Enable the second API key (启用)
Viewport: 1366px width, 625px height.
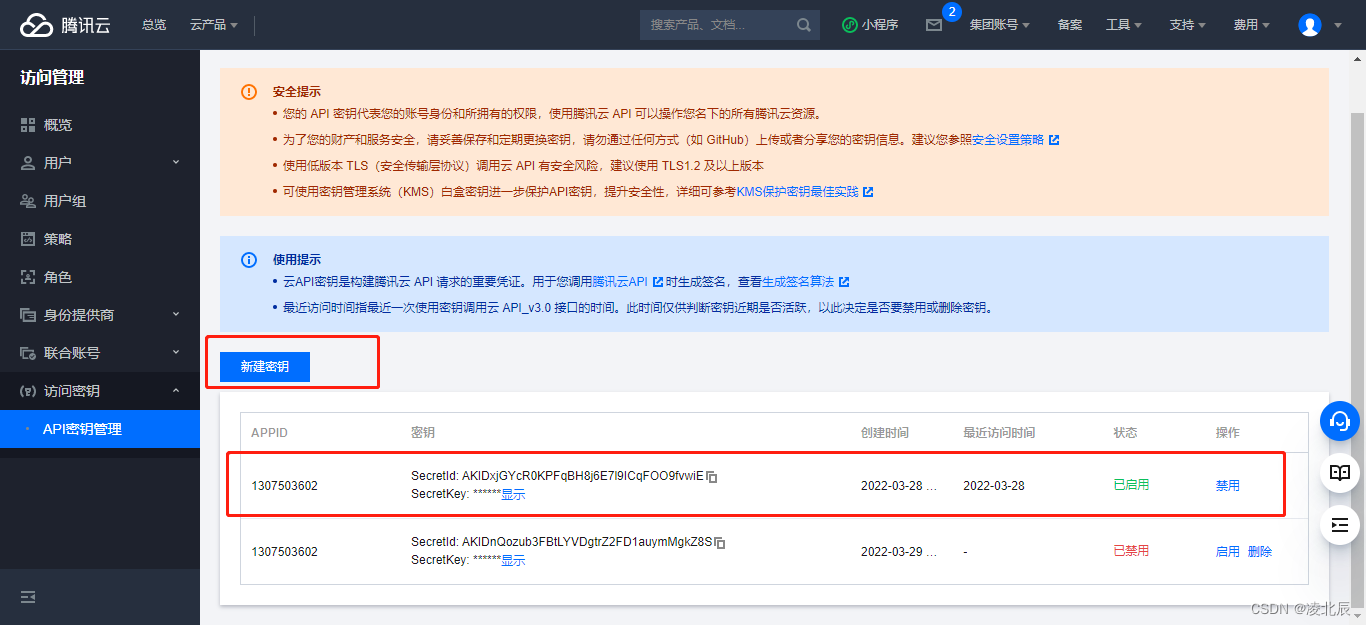(1227, 552)
